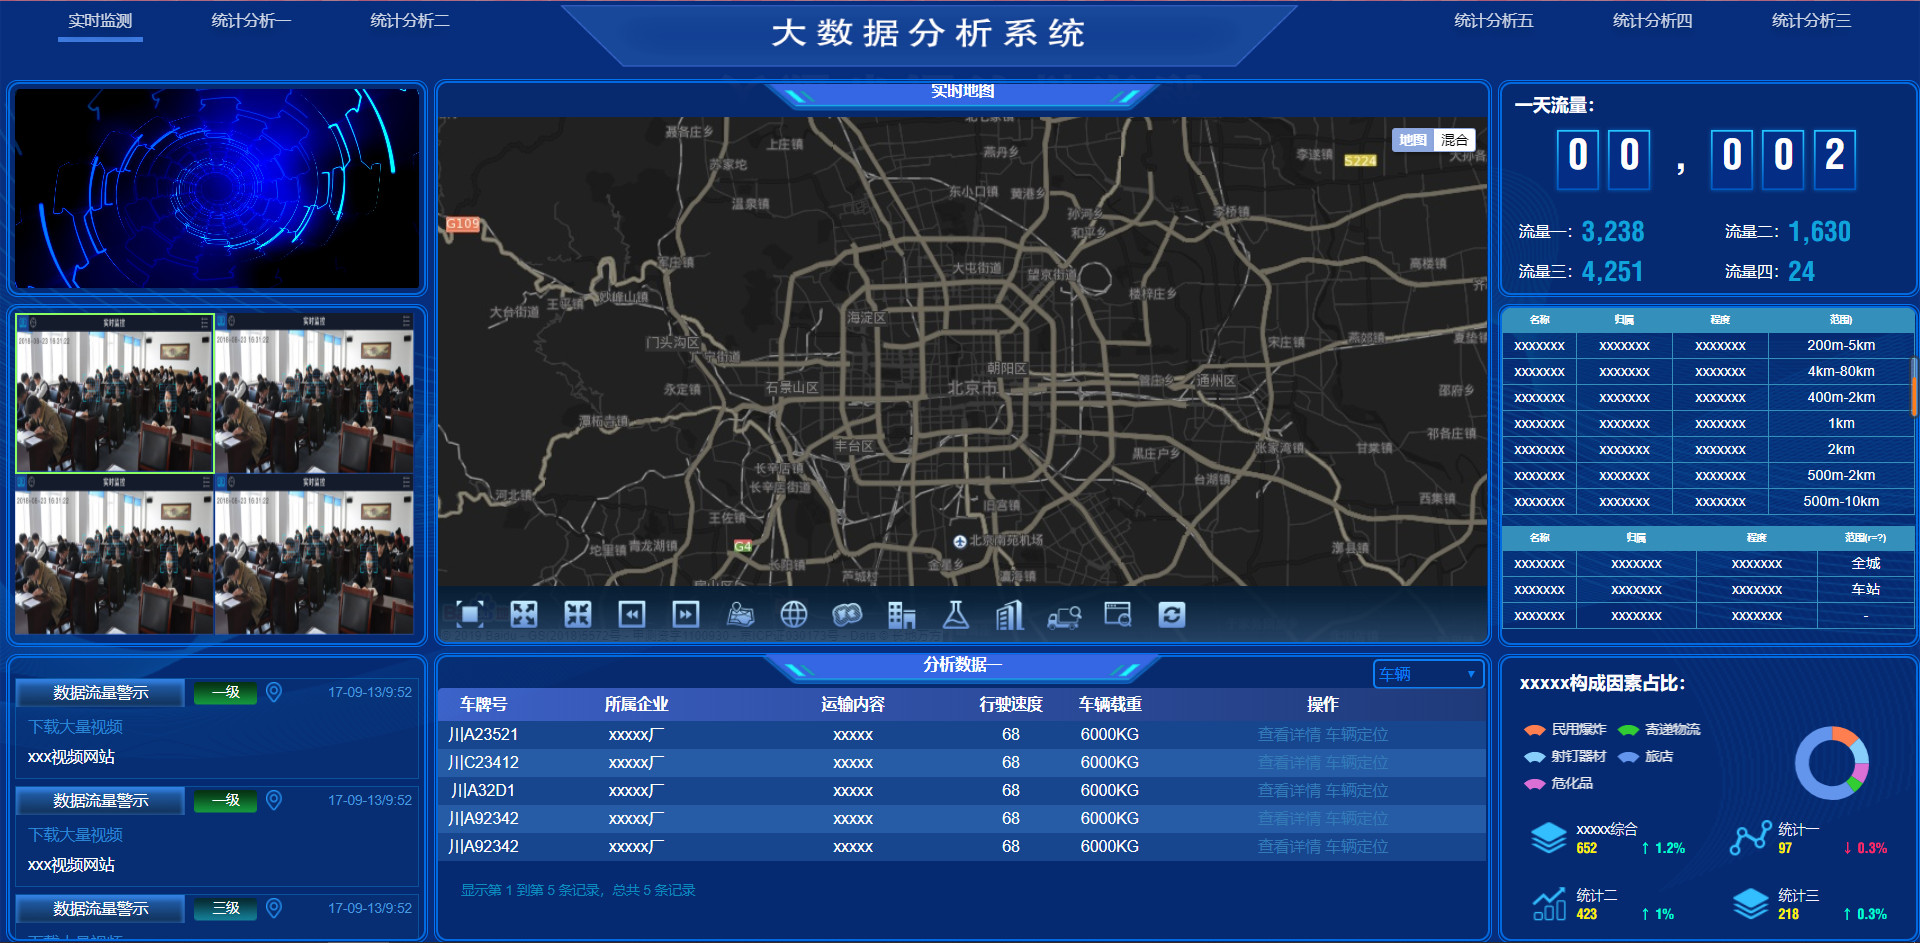The image size is (1920, 943).
Task: Click pagination summary 显示第 1 到第 5 条记录
Action: click(x=578, y=890)
